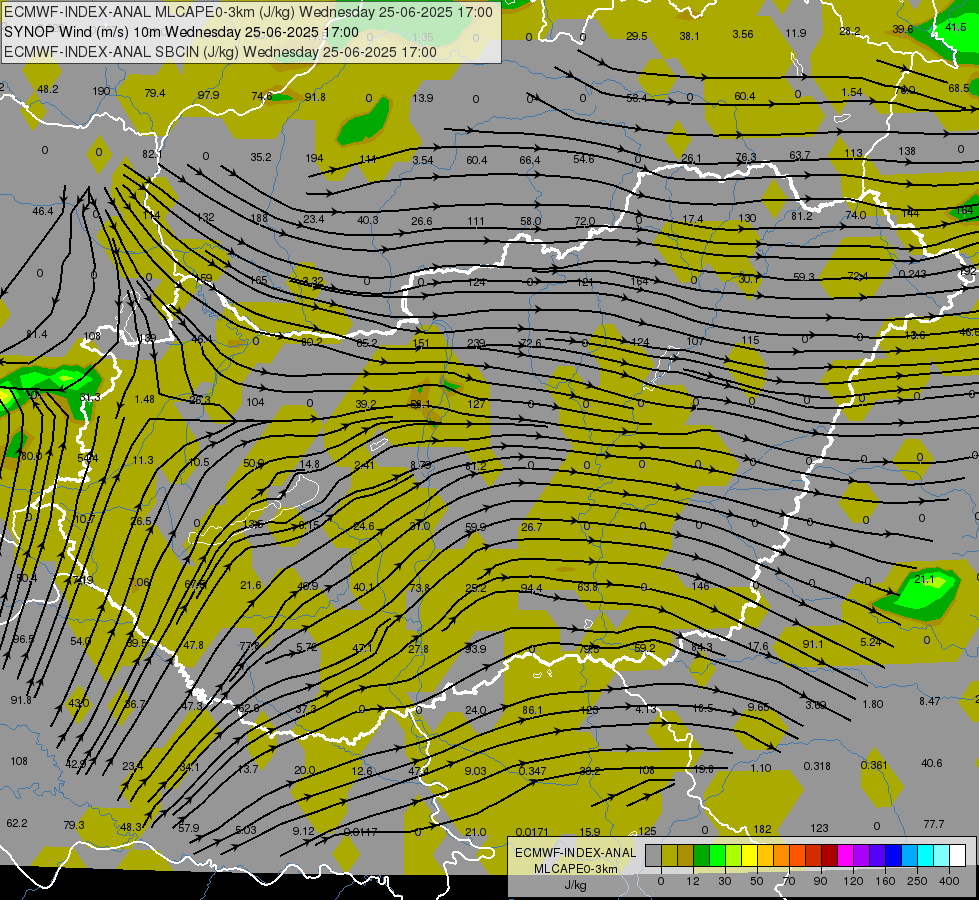Click the legend scale label '70'
This screenshot has height=900, width=979.
pyautogui.click(x=789, y=881)
